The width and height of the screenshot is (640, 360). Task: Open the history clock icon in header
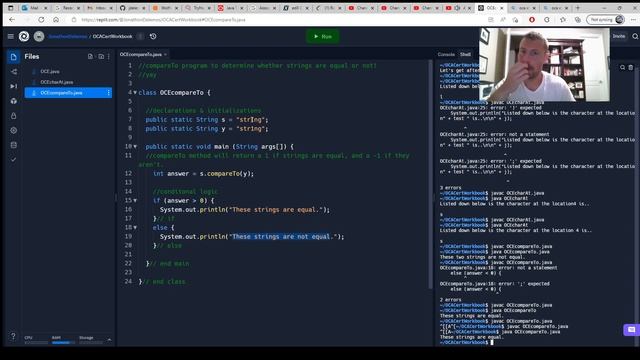(153, 36)
